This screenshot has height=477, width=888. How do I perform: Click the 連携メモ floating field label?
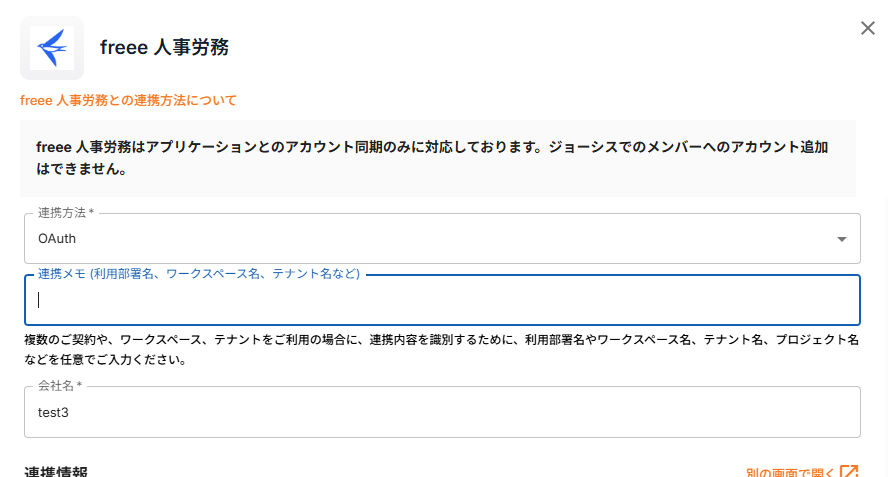coord(198,274)
